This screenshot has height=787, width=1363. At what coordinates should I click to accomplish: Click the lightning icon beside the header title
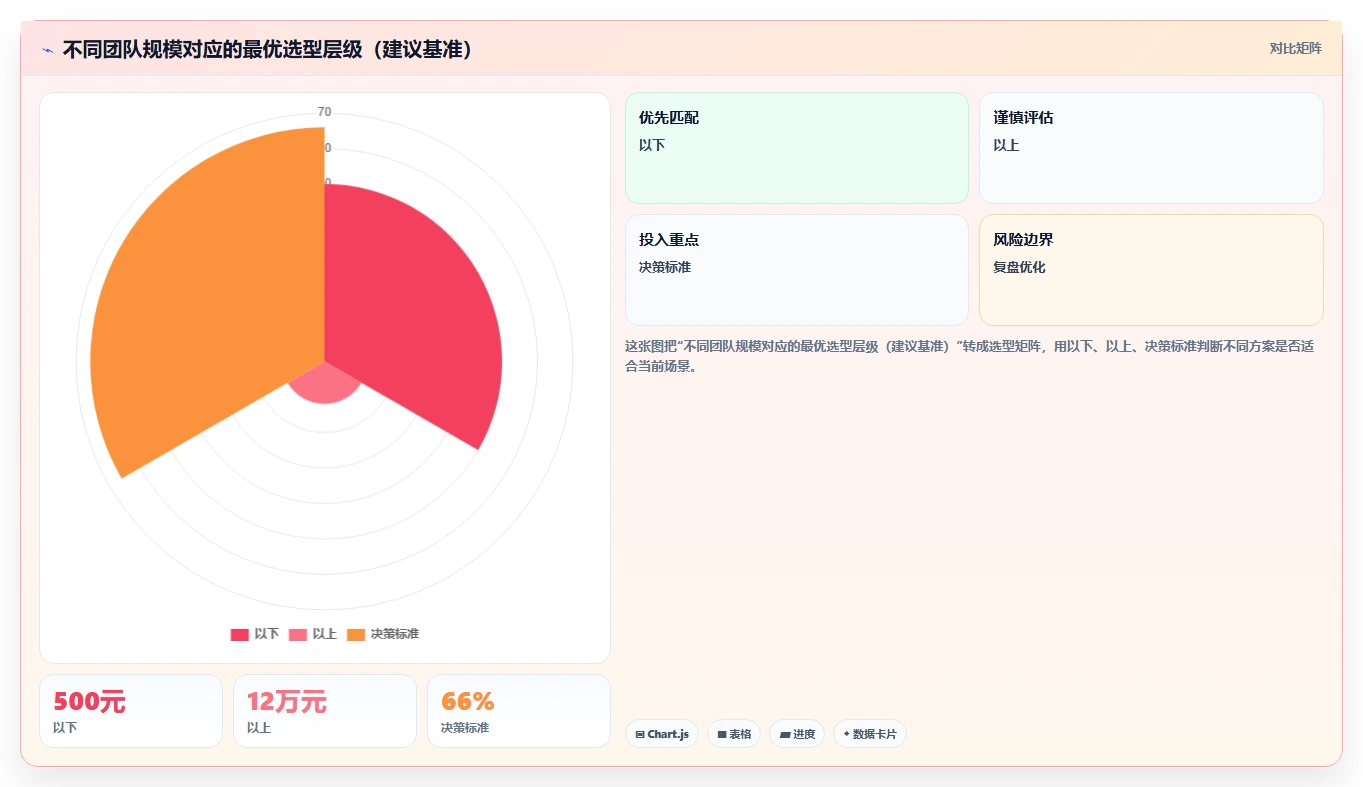pyautogui.click(x=47, y=49)
